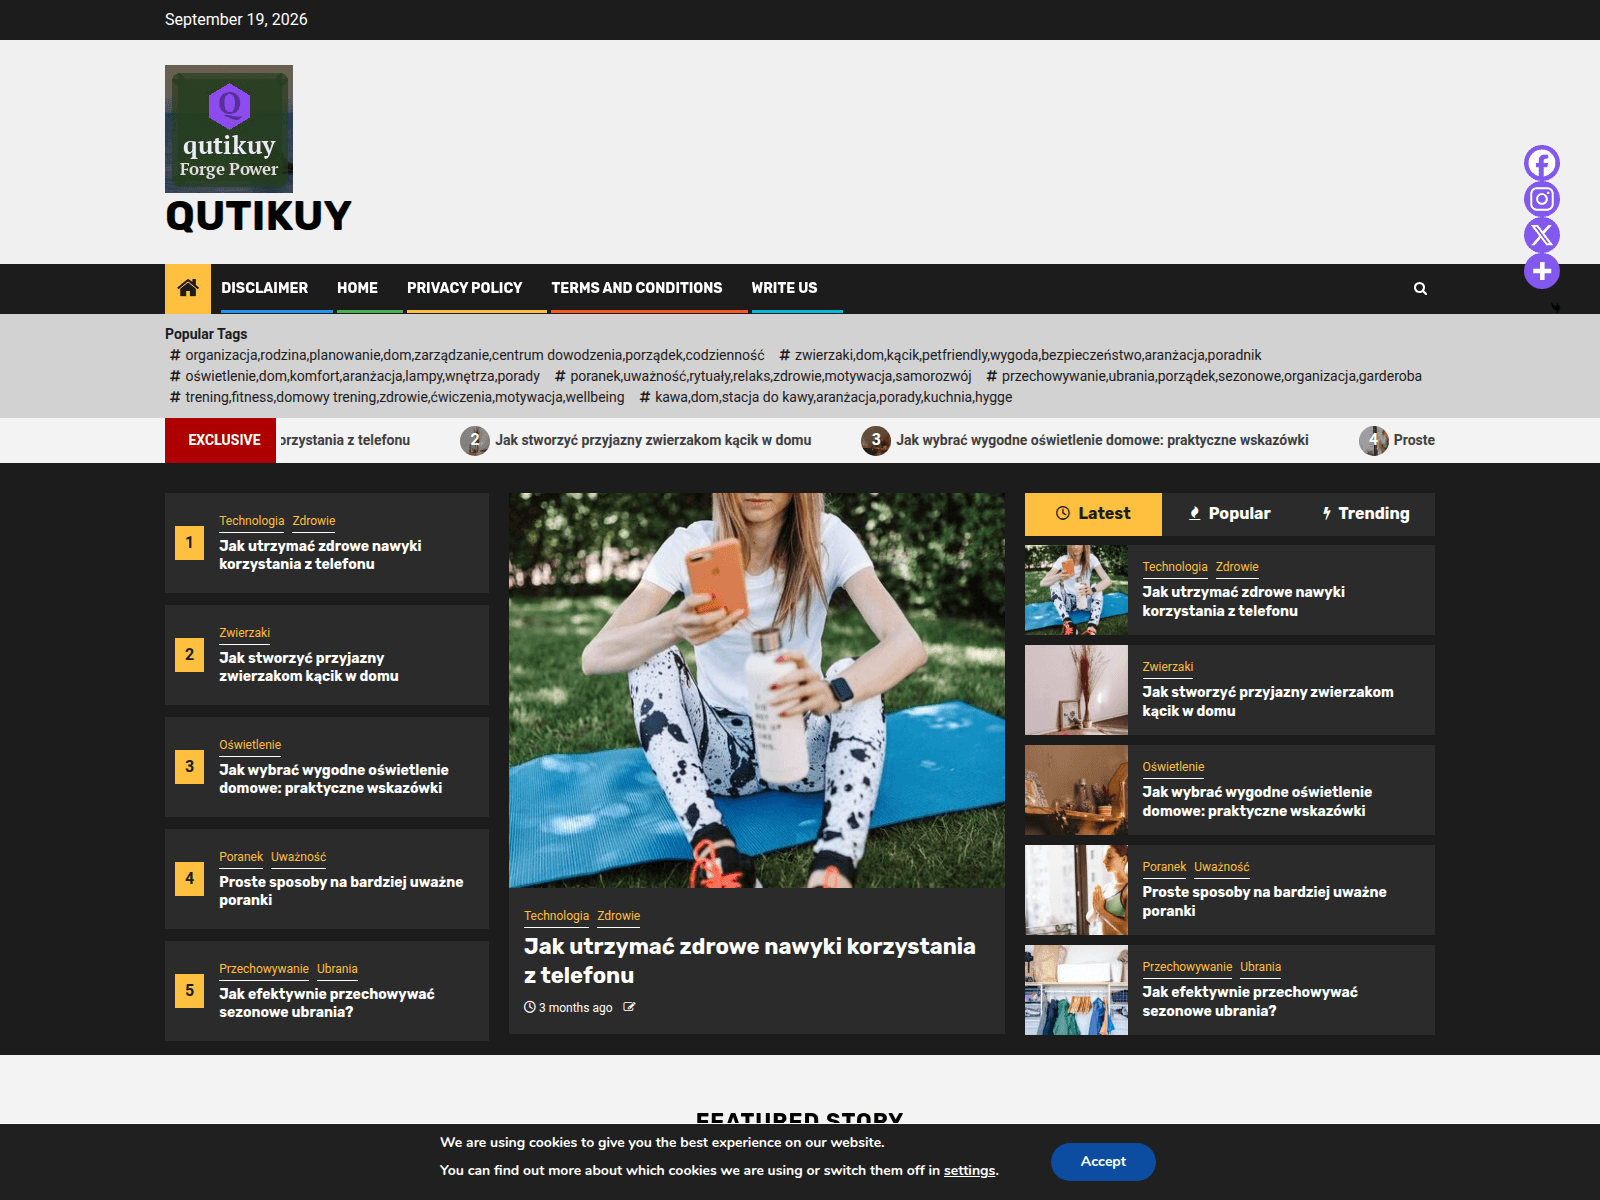Viewport: 1600px width, 1200px height.
Task: Open Technologia category under featured image
Action: 557,916
